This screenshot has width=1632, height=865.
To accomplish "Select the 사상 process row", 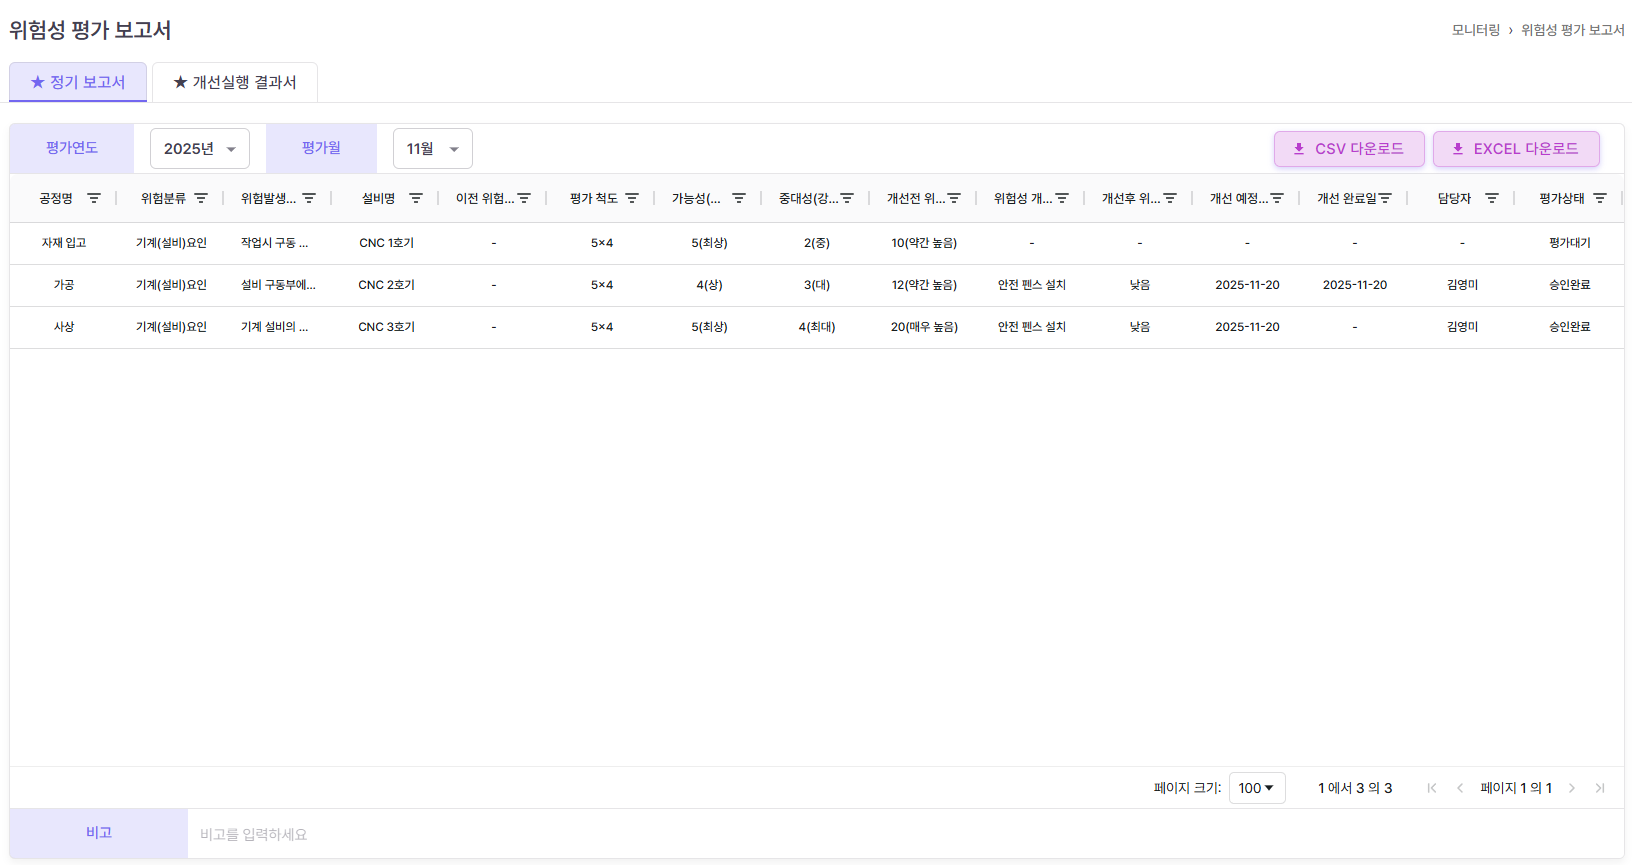I will [64, 327].
